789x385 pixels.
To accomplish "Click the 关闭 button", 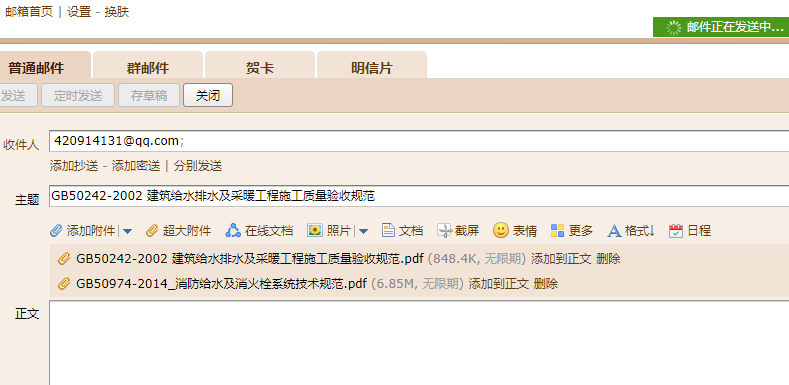I will (x=208, y=95).
